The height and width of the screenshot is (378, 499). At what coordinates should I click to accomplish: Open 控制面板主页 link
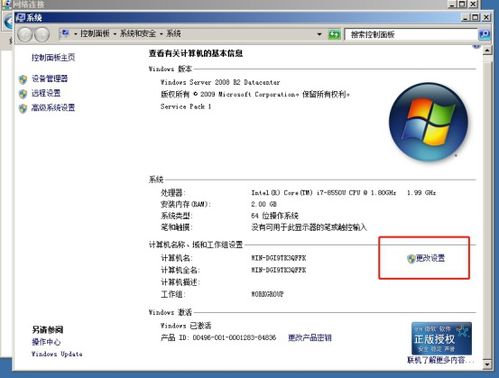(x=53, y=57)
